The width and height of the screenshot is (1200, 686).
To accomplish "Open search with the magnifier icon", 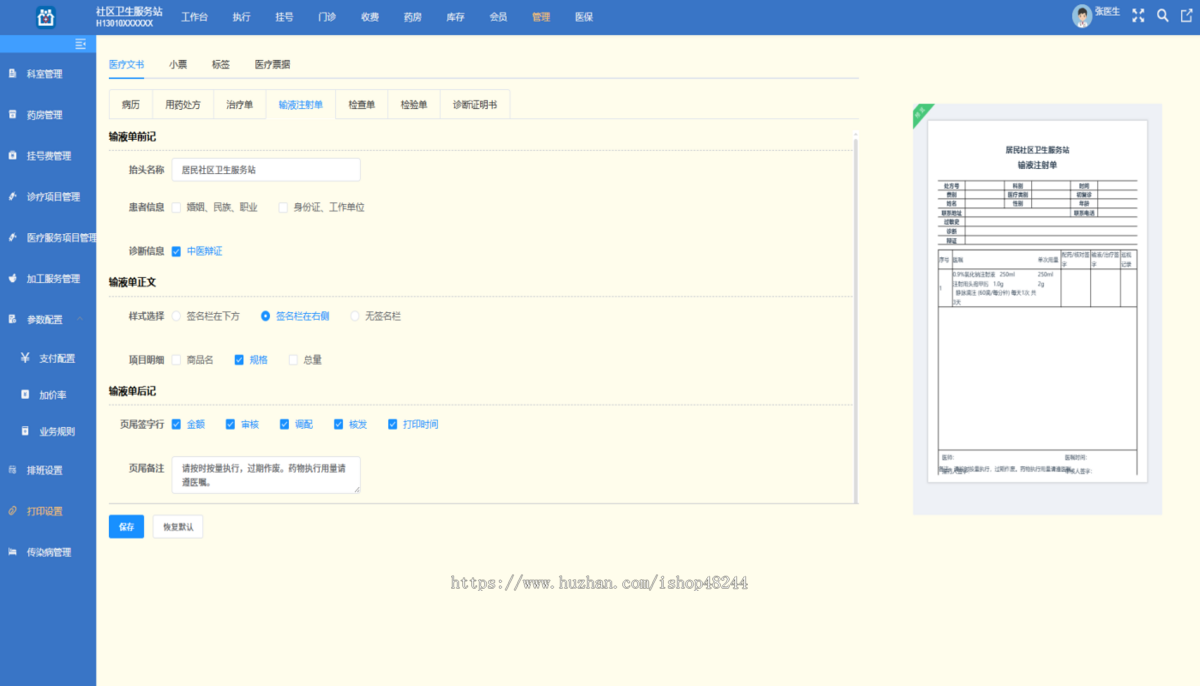I will pyautogui.click(x=1162, y=16).
